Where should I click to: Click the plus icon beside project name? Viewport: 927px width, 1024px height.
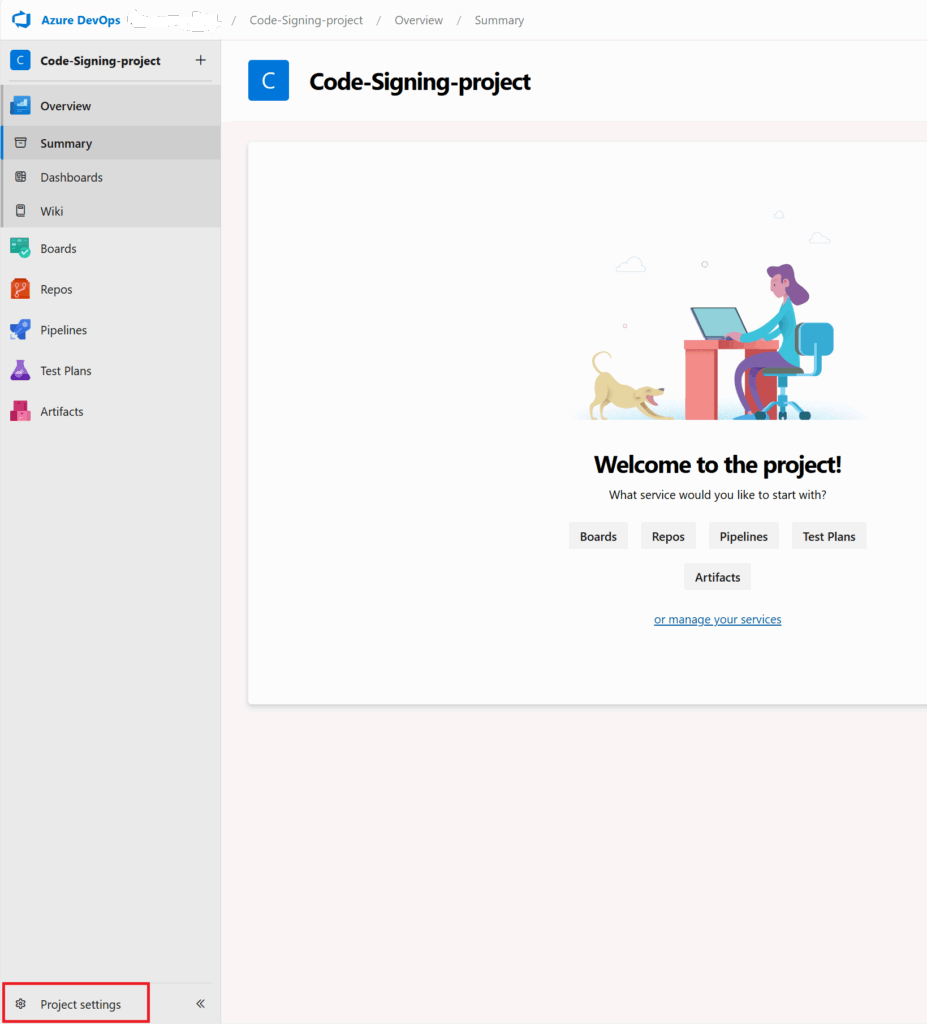pos(200,60)
